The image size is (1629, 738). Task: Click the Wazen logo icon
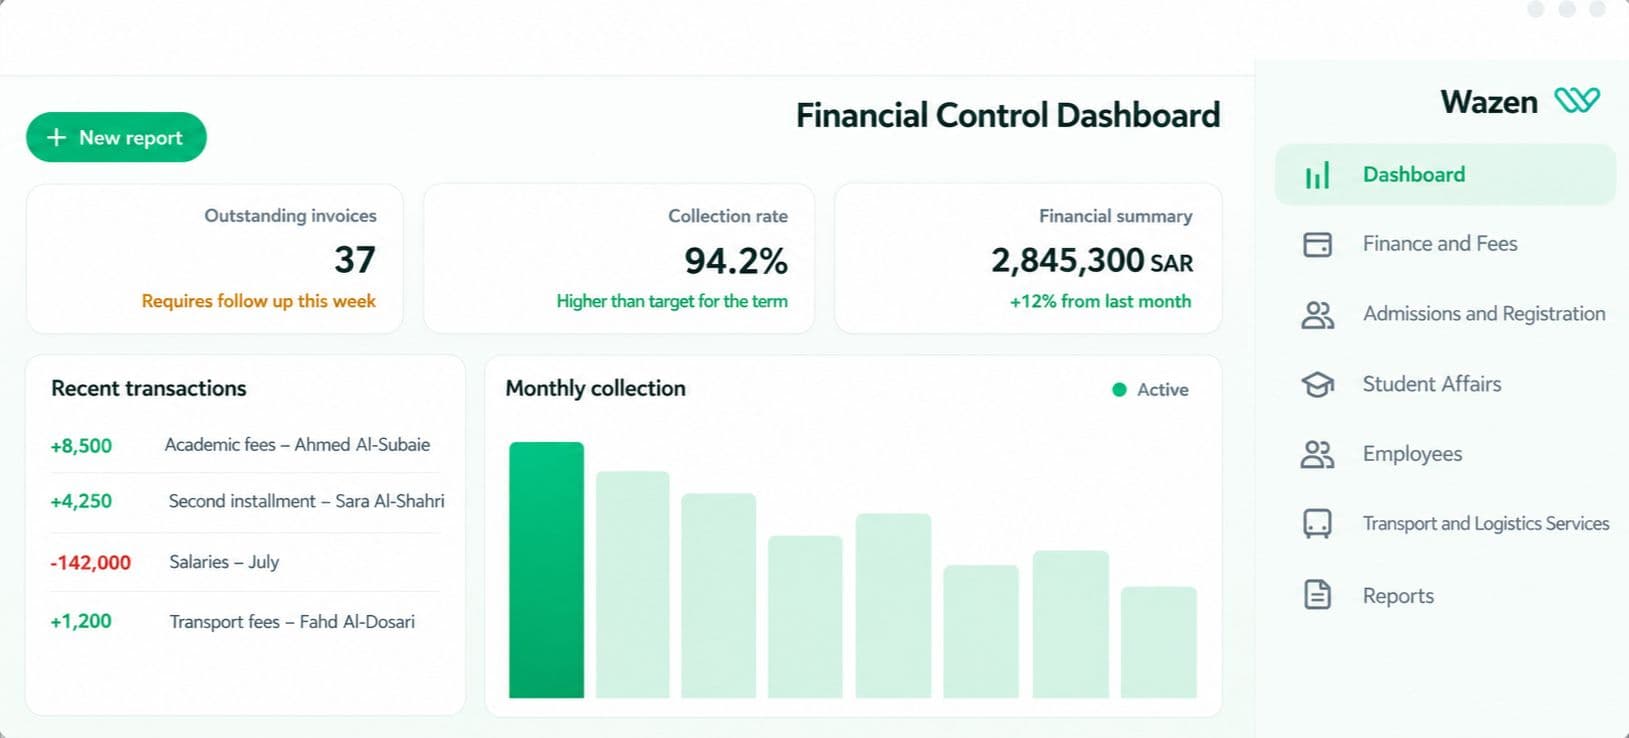[x=1577, y=100]
